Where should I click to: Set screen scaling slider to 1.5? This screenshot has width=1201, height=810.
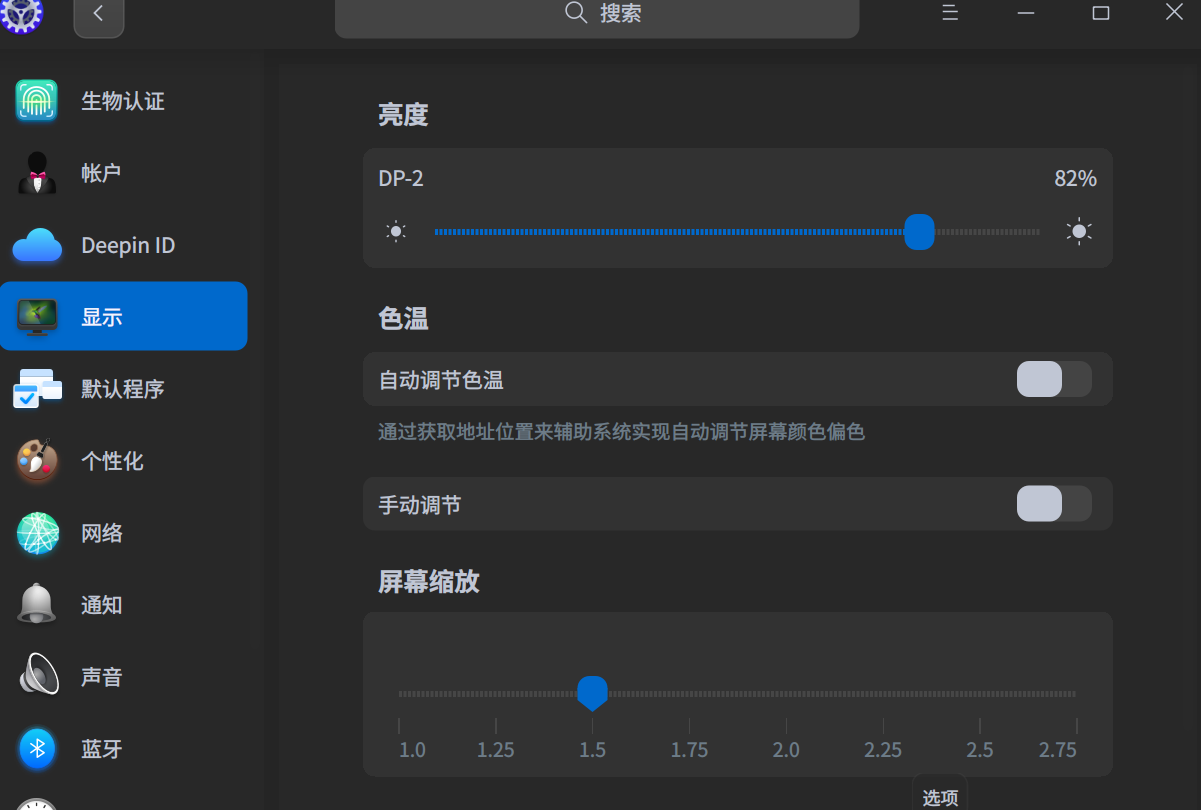[592, 693]
